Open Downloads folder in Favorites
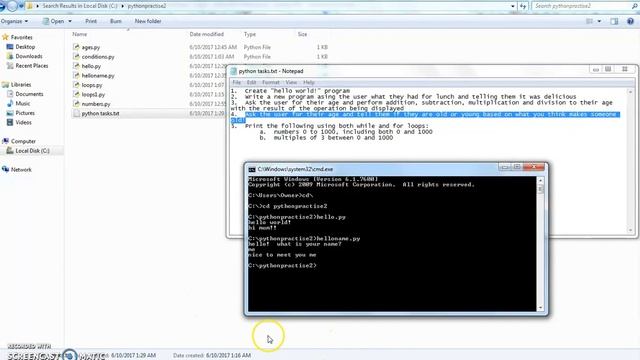The height and width of the screenshot is (360, 640). (29, 56)
